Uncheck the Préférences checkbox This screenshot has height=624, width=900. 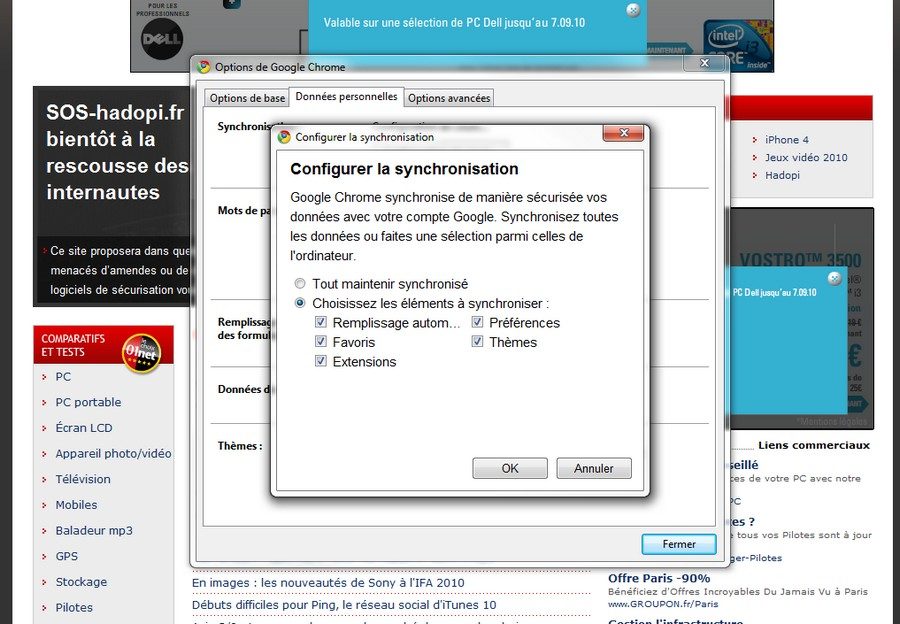point(478,323)
